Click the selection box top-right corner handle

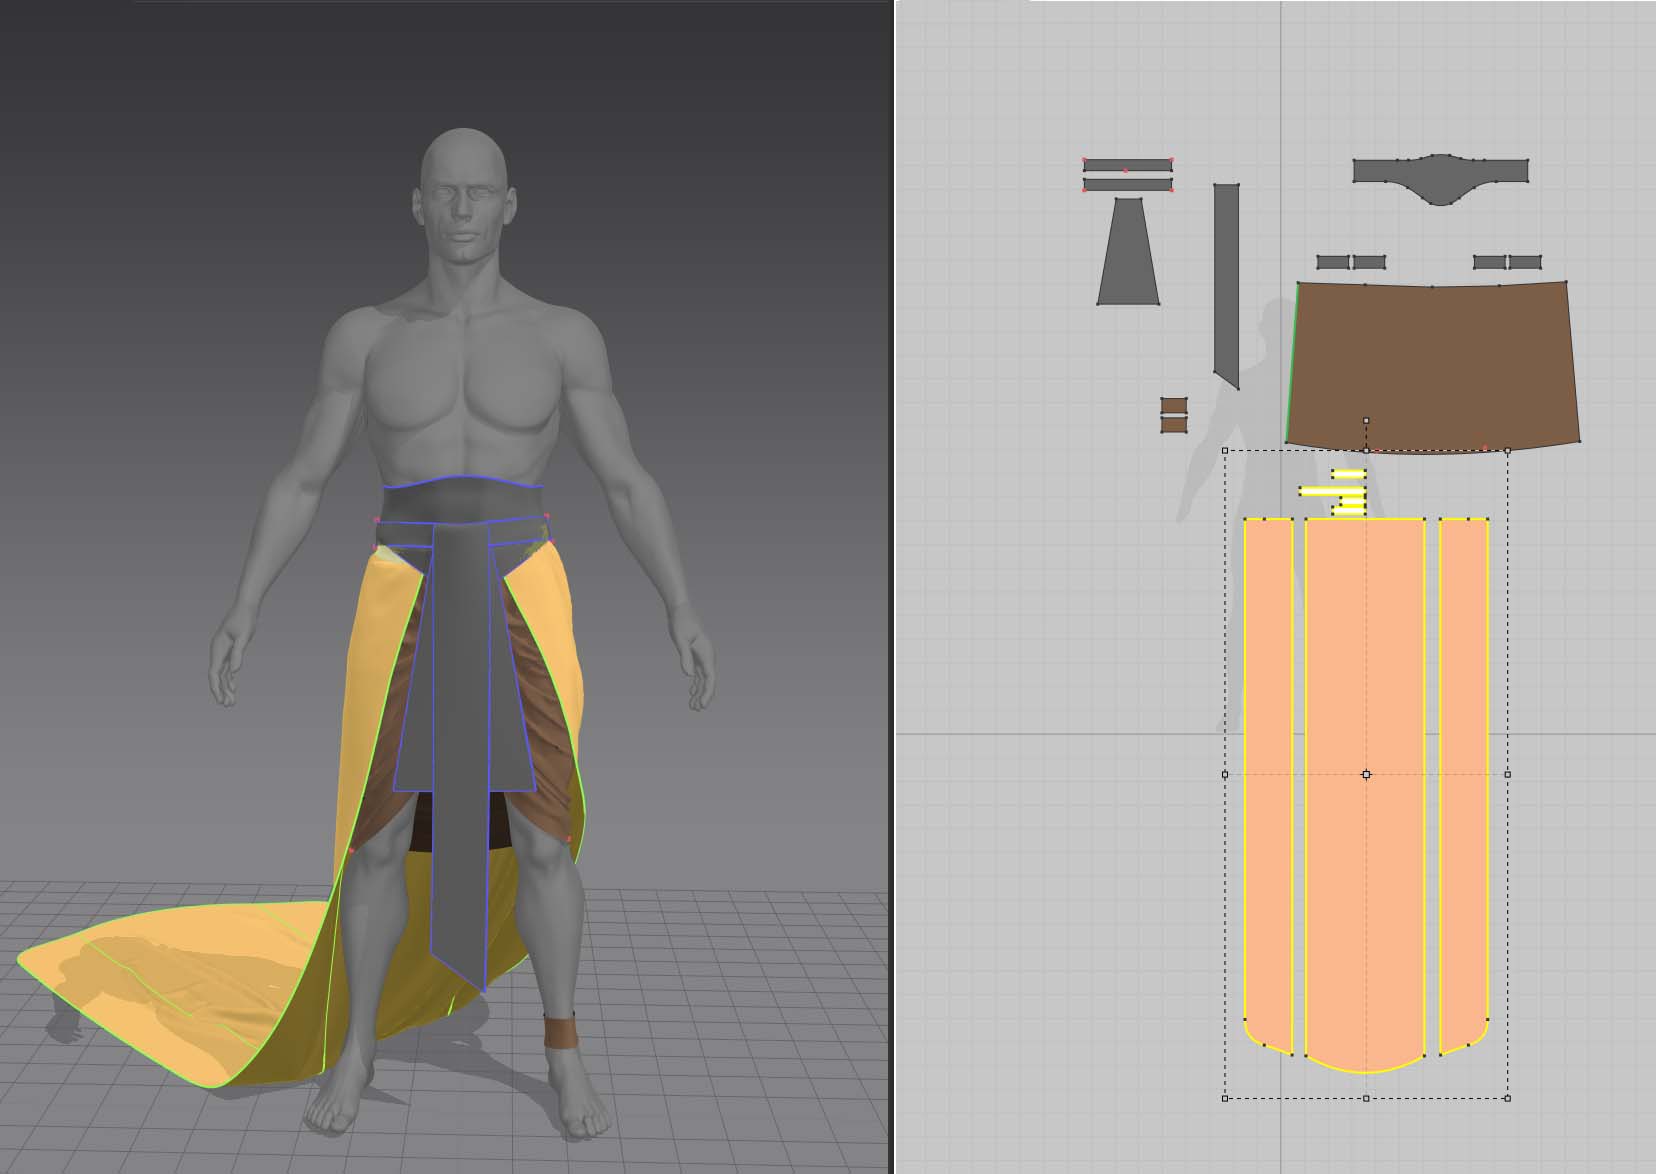1507,451
